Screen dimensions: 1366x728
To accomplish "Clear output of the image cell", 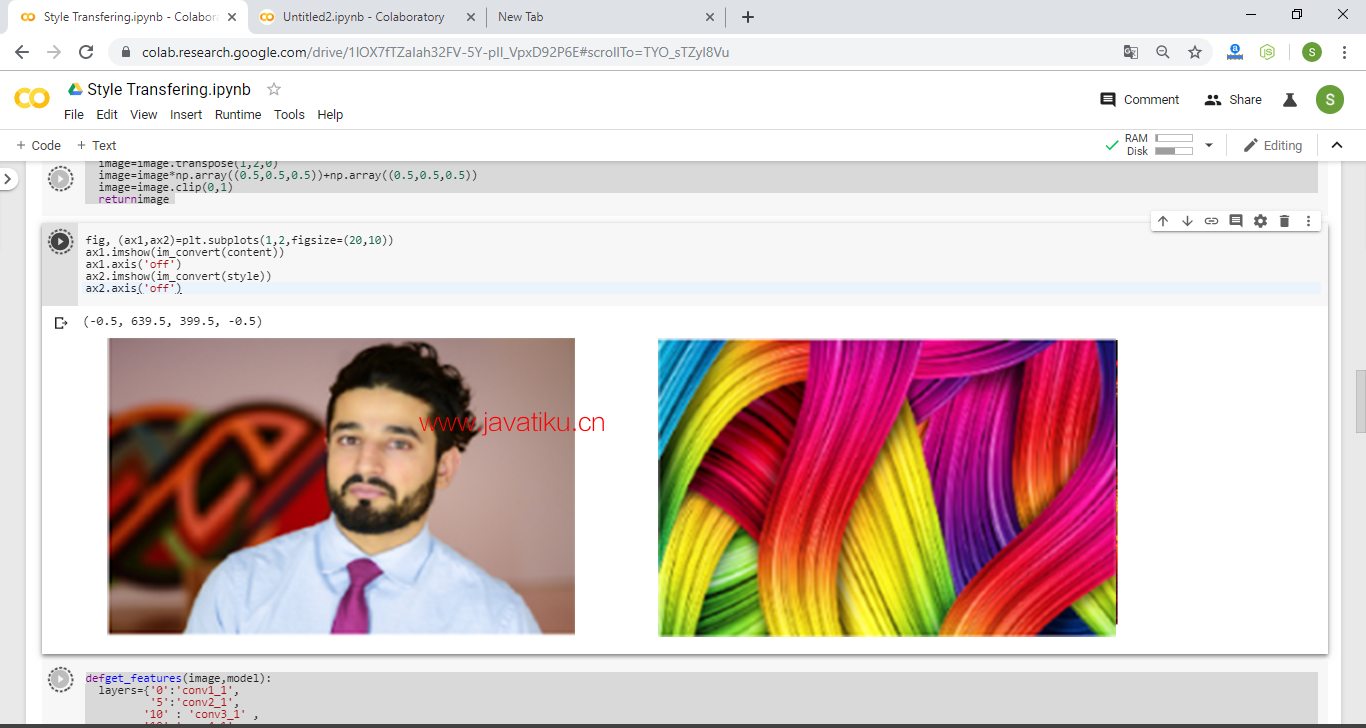I will click(61, 322).
